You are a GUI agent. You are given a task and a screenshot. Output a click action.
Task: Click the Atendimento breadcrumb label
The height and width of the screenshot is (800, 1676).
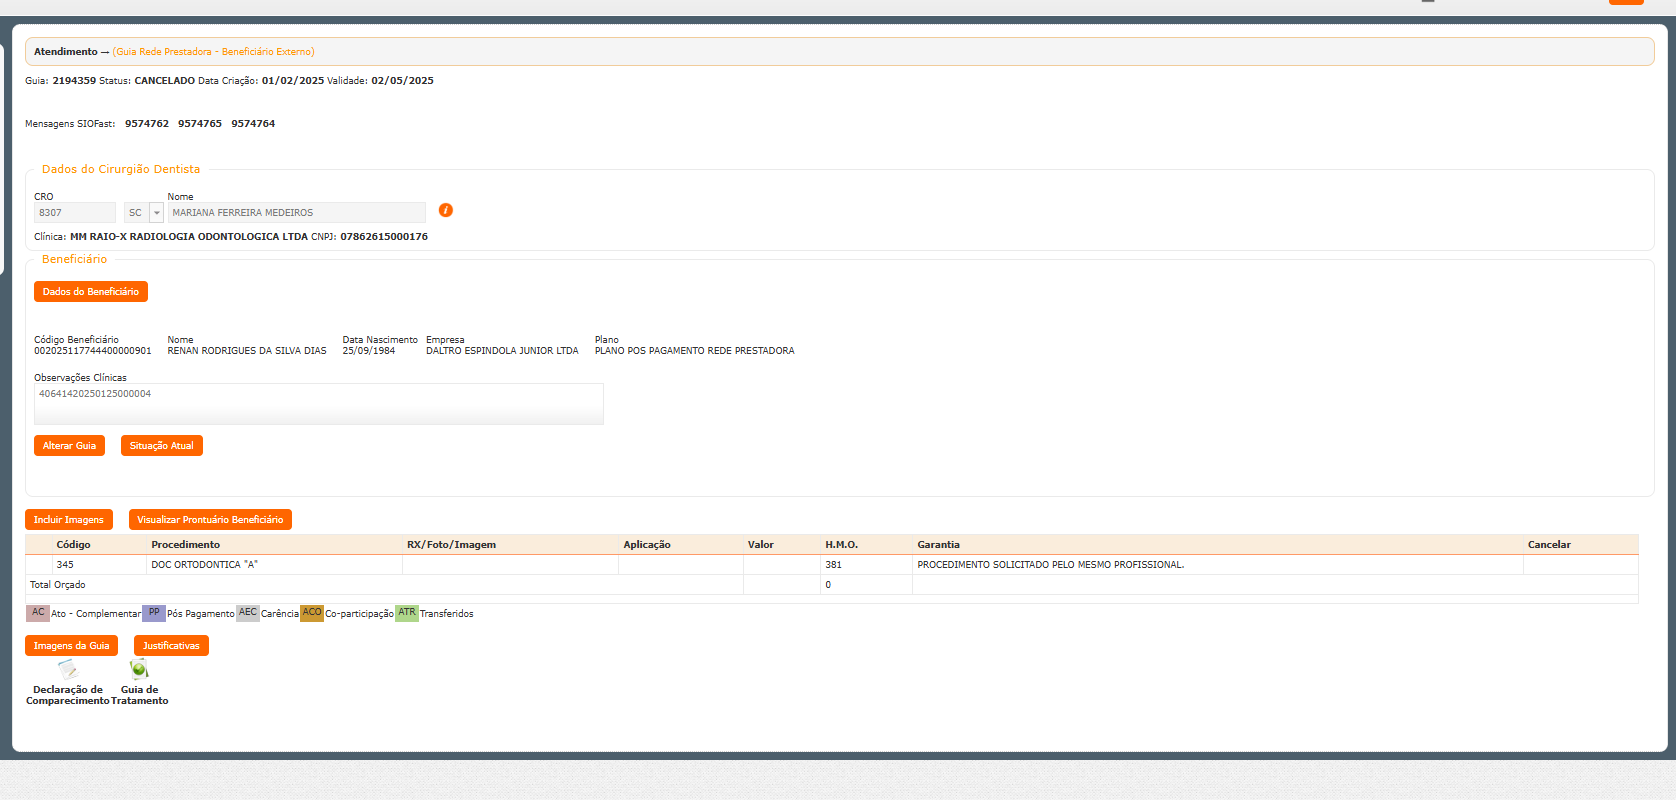pyautogui.click(x=66, y=52)
